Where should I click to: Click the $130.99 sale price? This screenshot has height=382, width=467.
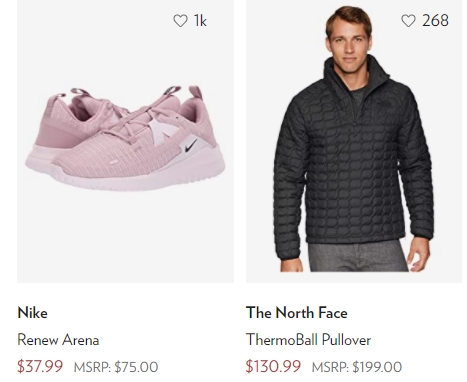point(273,366)
